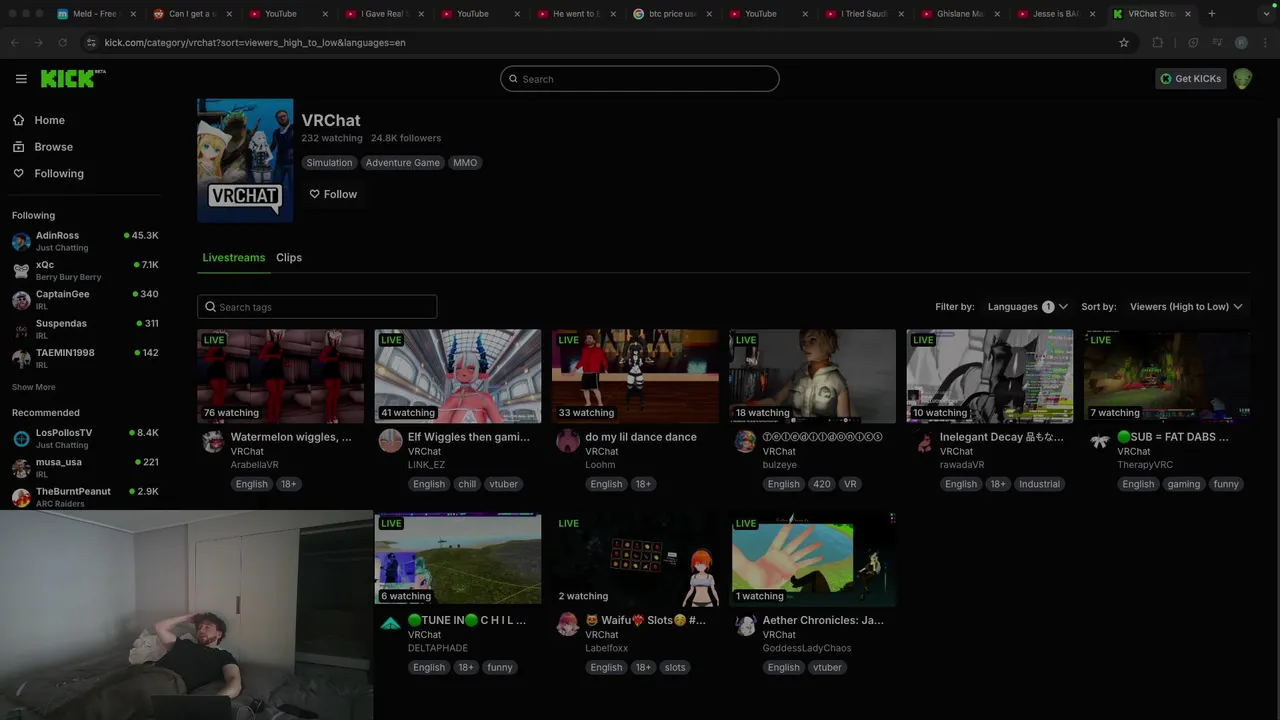Screen dimensions: 1280x720
Task: Open GoddessLadyChaos streamer avatar
Action: [x=745, y=624]
